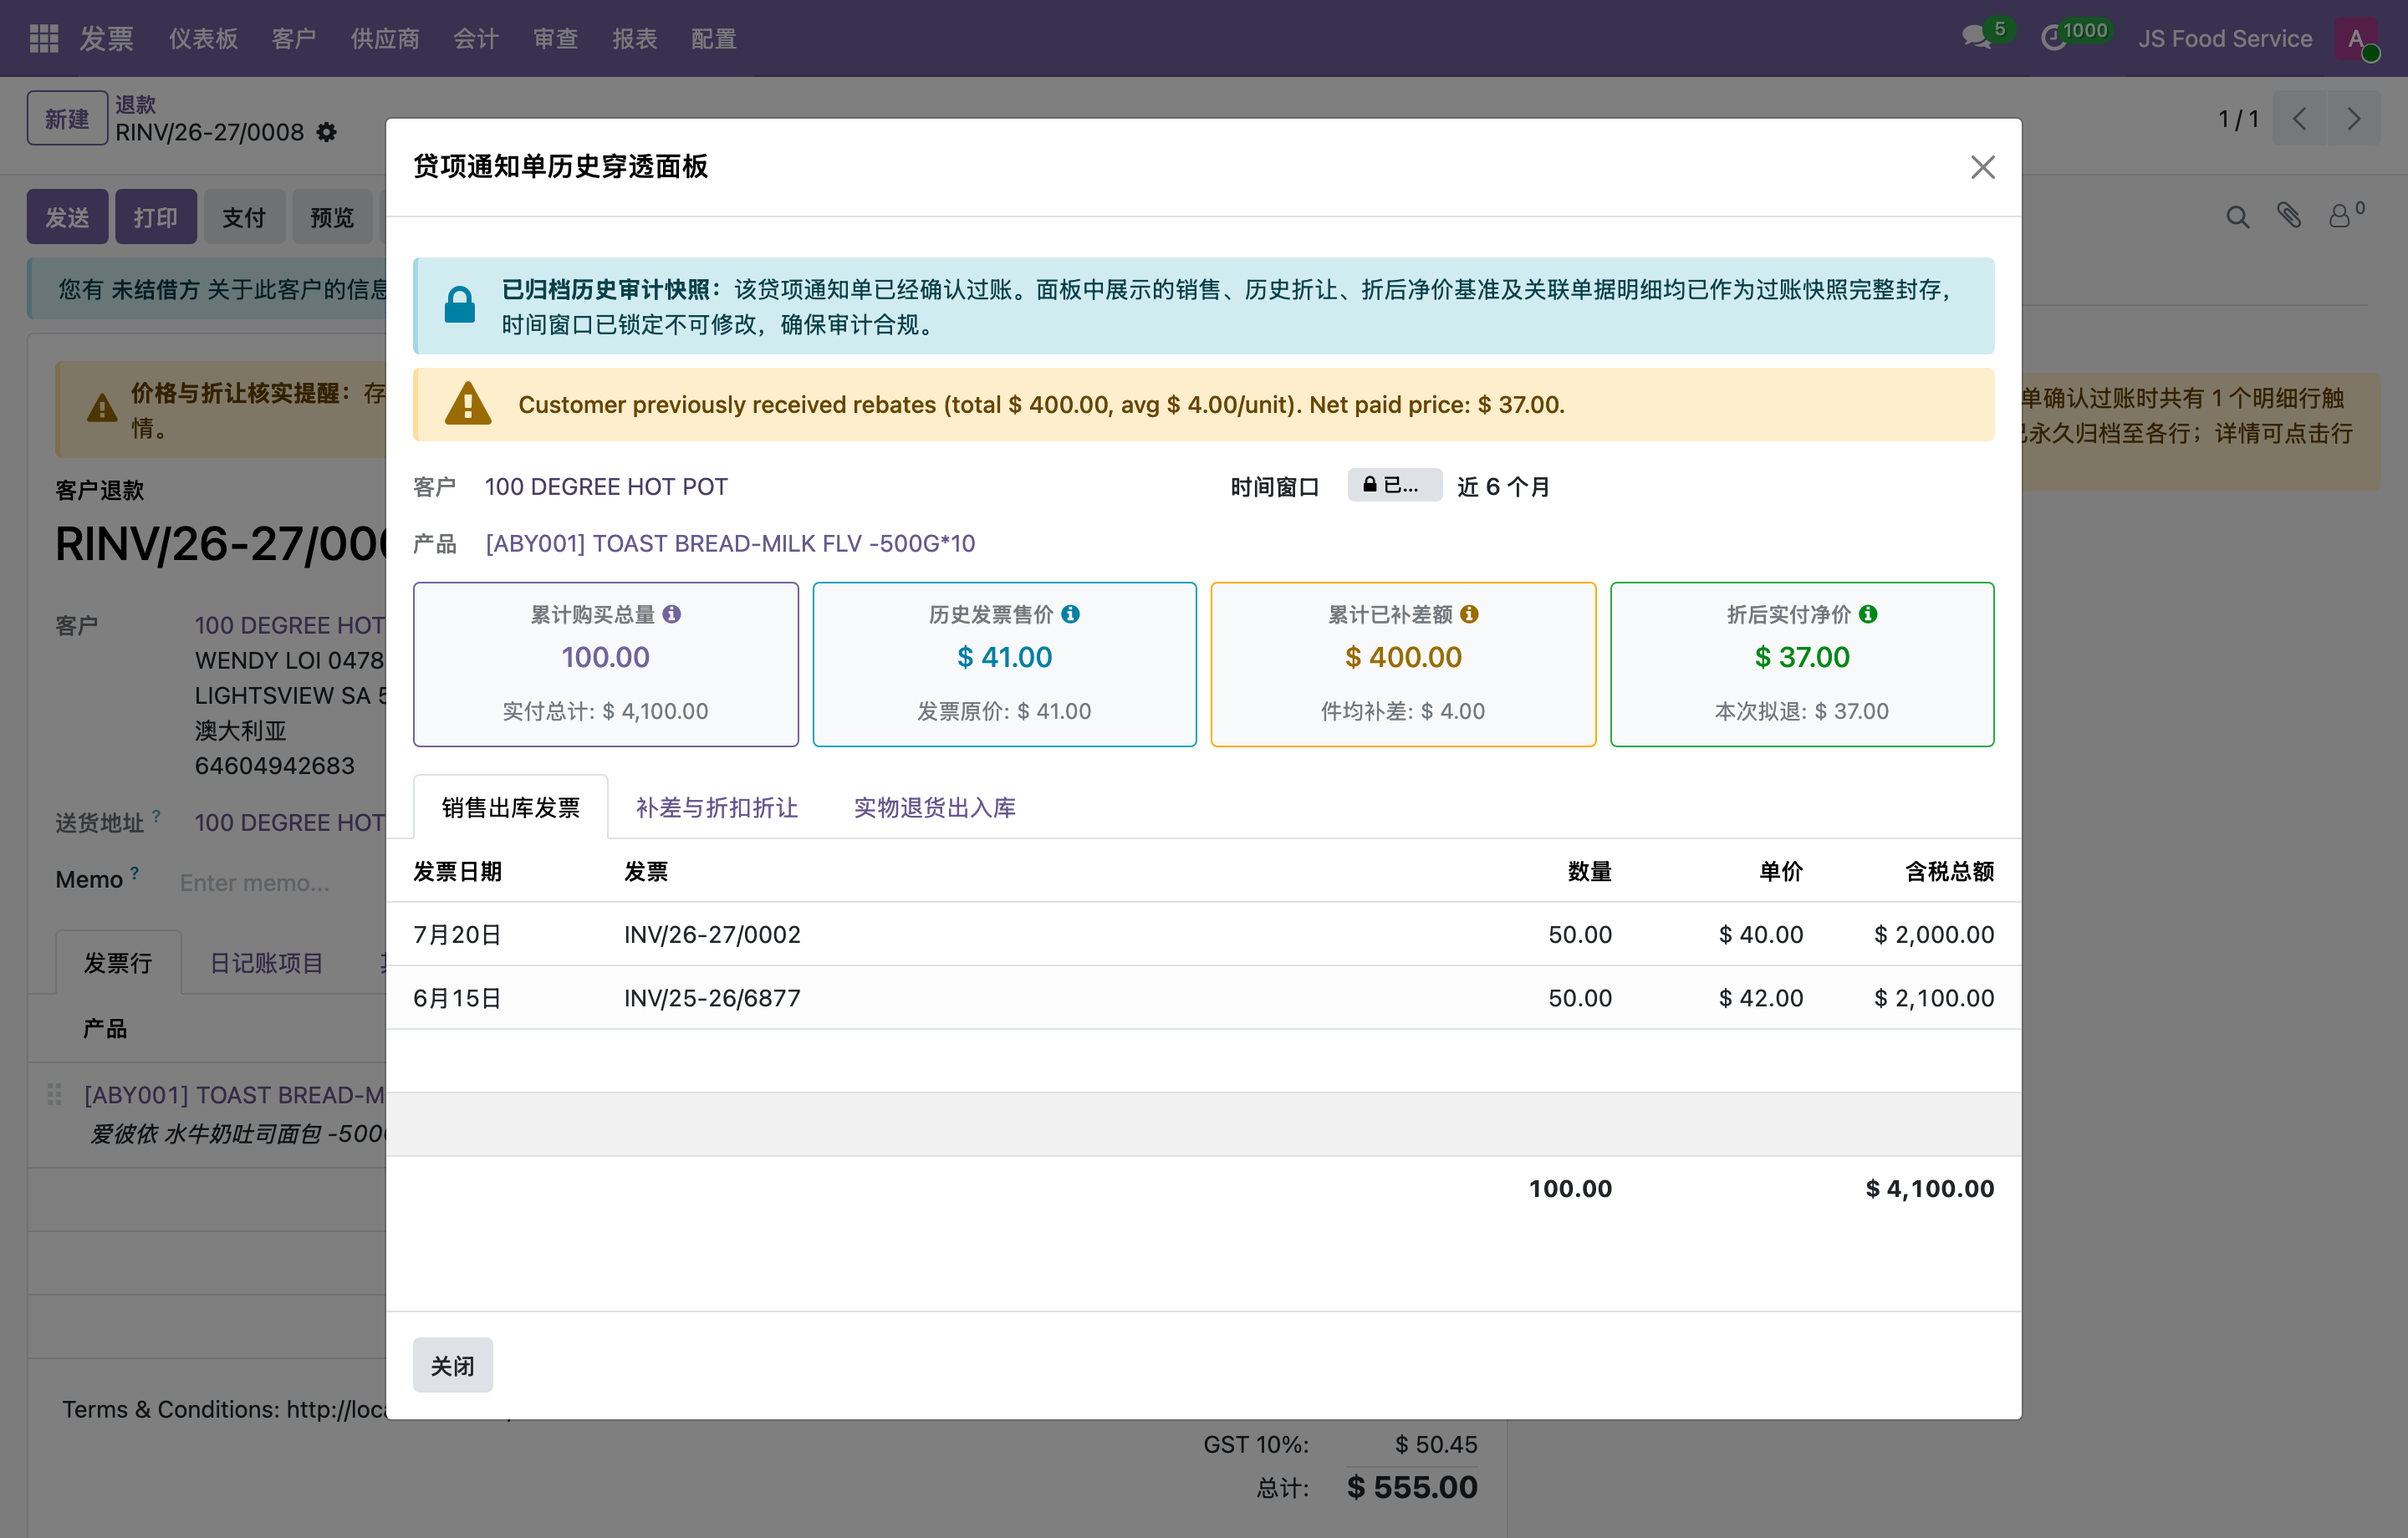Viewport: 2408px width, 1538px height.
Task: Select the 日记账项目 tab in background form
Action: click(x=267, y=962)
